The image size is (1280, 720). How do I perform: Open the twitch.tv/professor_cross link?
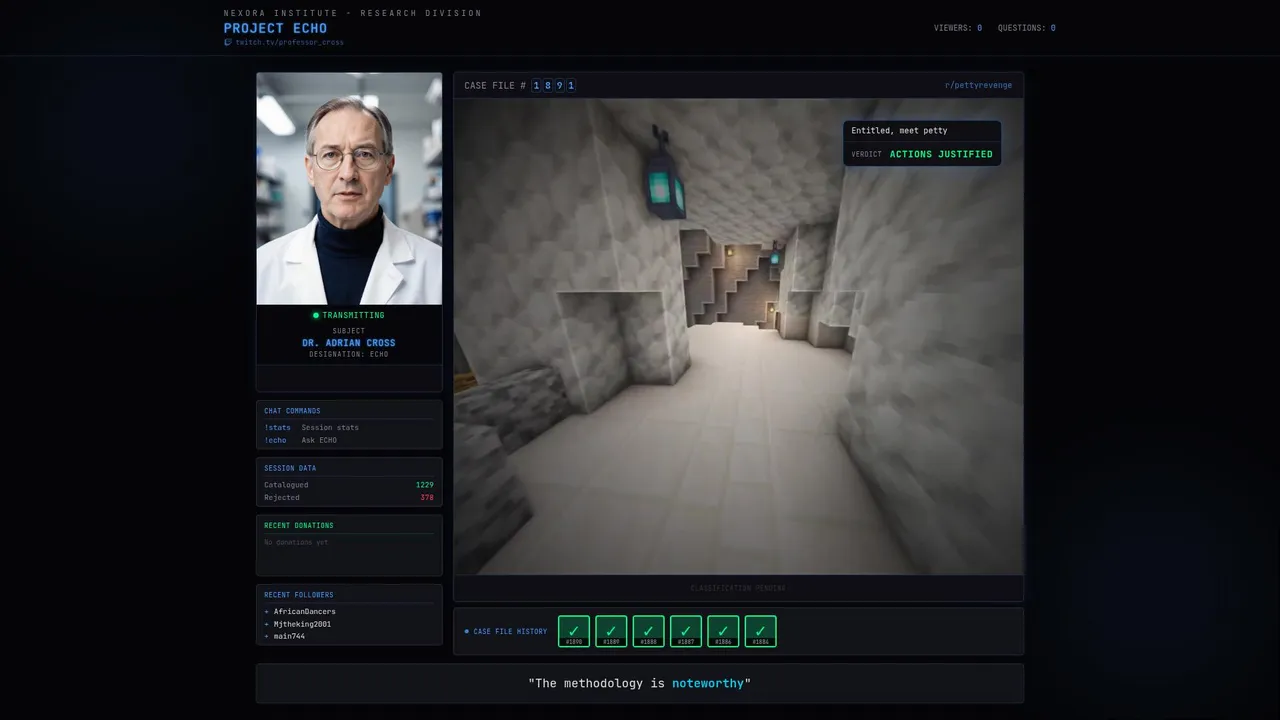[x=289, y=43]
